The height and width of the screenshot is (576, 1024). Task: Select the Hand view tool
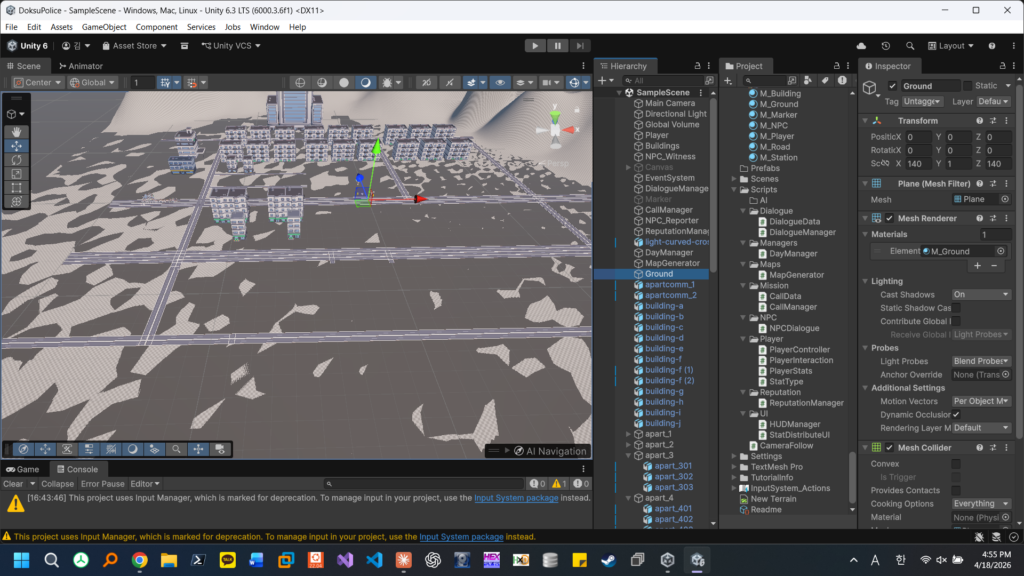coord(16,132)
